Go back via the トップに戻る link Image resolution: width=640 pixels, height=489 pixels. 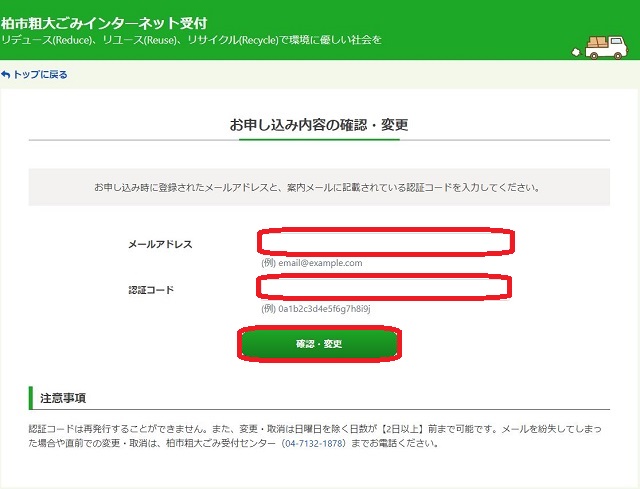tap(34, 75)
